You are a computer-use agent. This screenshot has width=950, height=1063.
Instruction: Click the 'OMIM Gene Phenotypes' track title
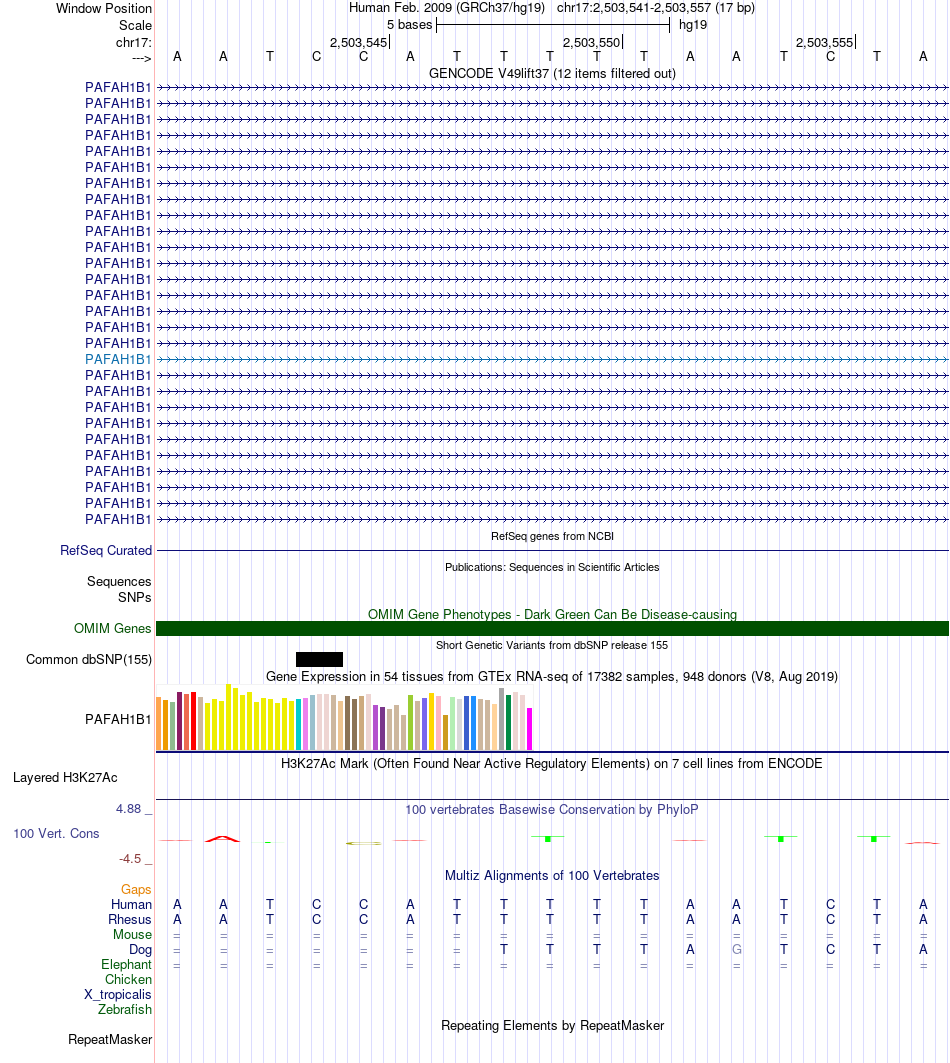tap(552, 614)
